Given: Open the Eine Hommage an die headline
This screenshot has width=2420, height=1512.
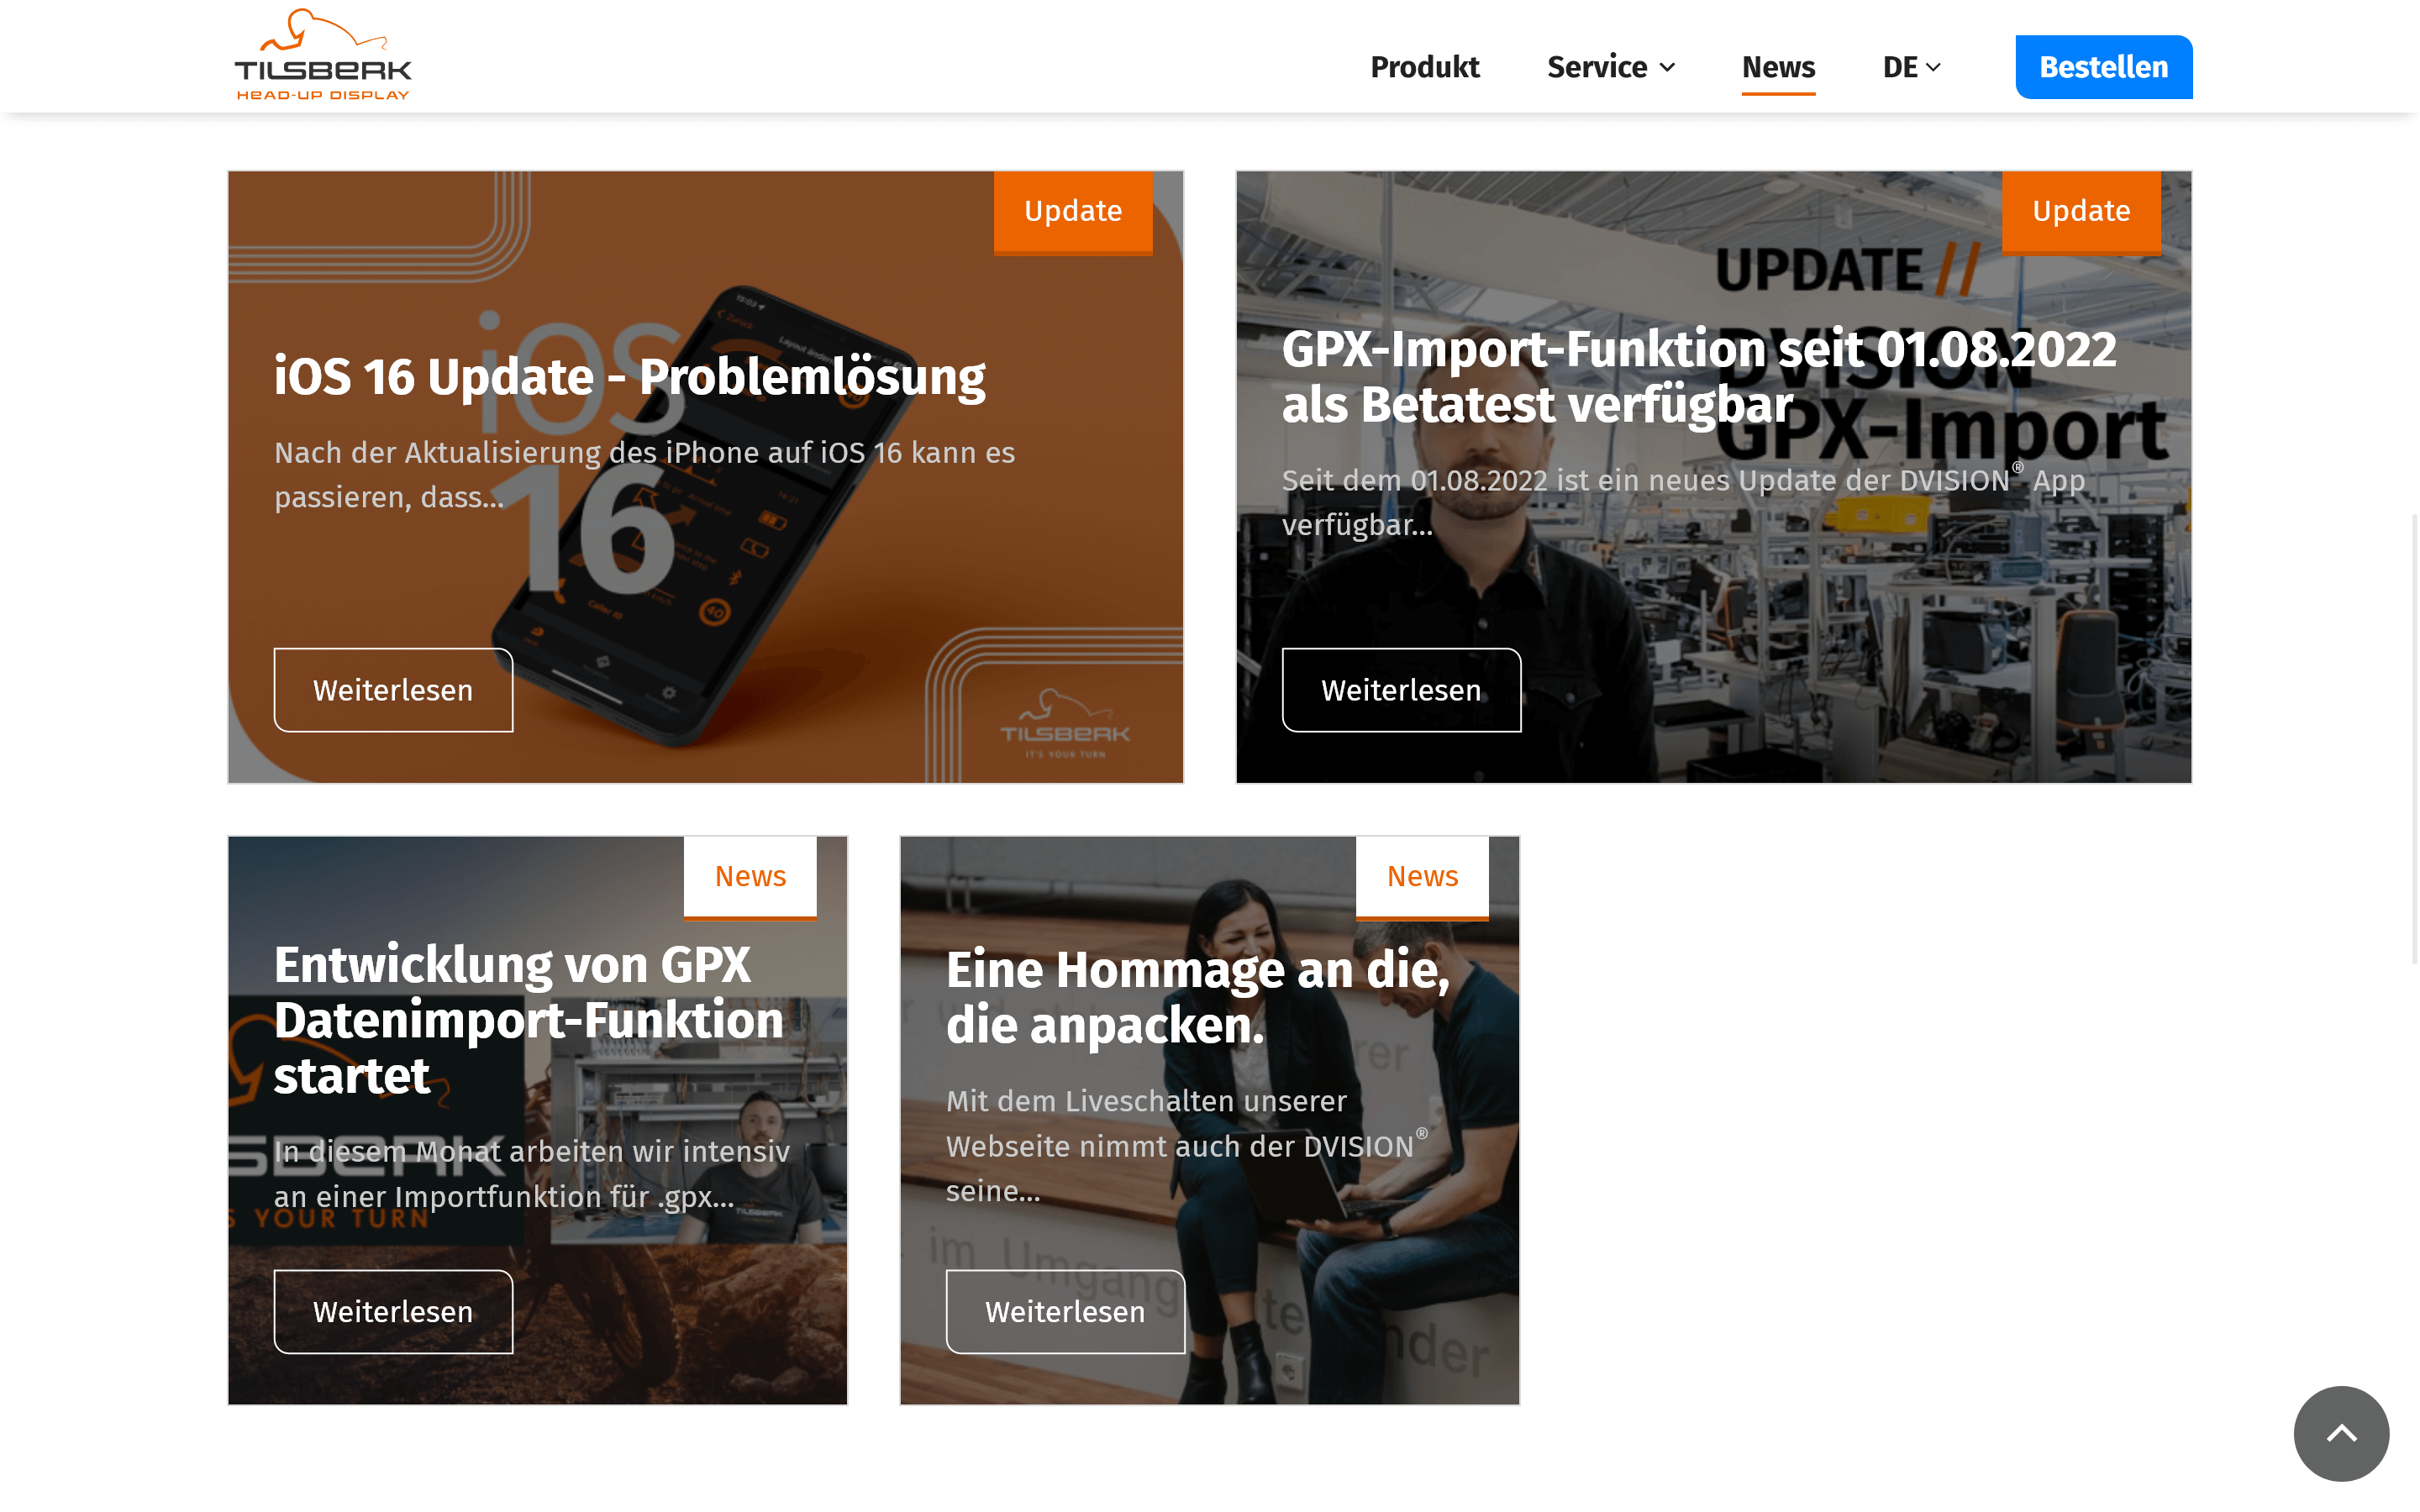Looking at the screenshot, I should point(1198,997).
